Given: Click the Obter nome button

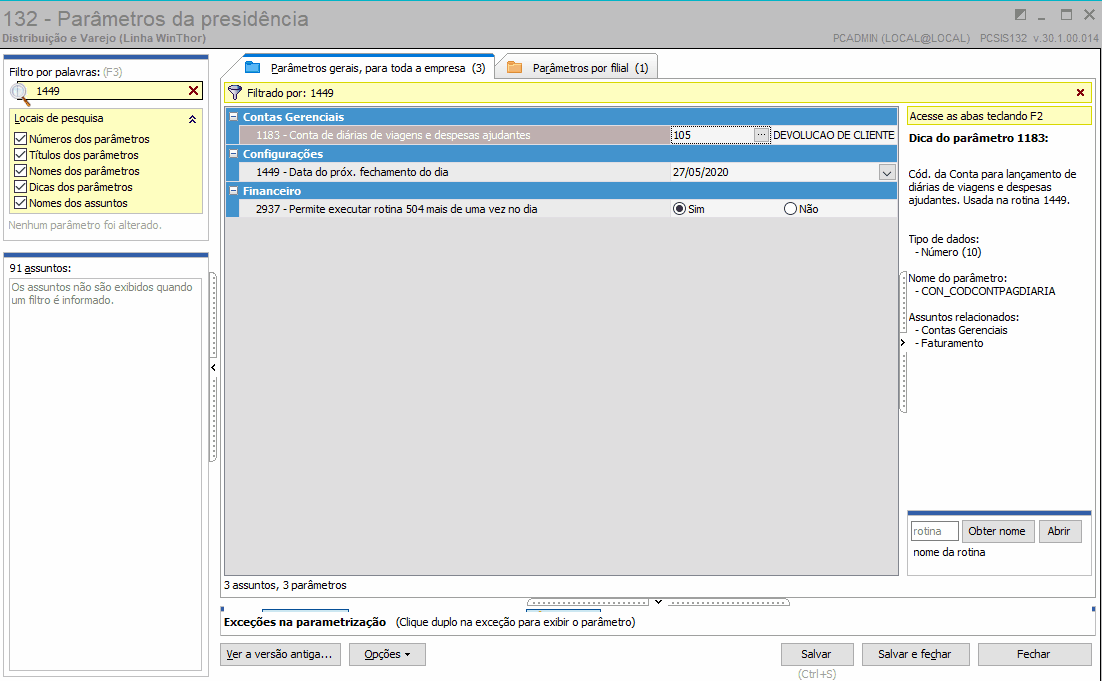Looking at the screenshot, I should click(997, 531).
